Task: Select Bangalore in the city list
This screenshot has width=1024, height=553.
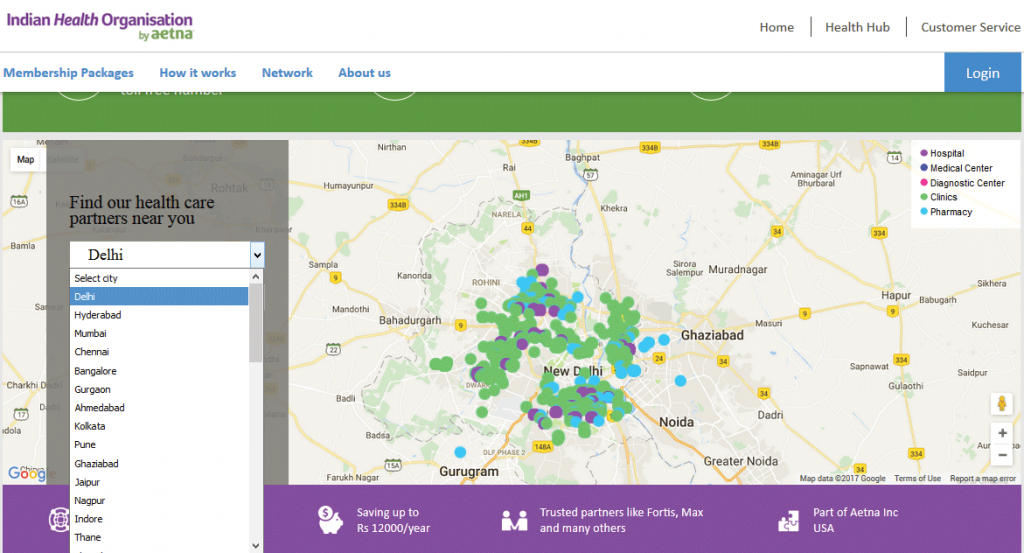Action: pyautogui.click(x=159, y=371)
